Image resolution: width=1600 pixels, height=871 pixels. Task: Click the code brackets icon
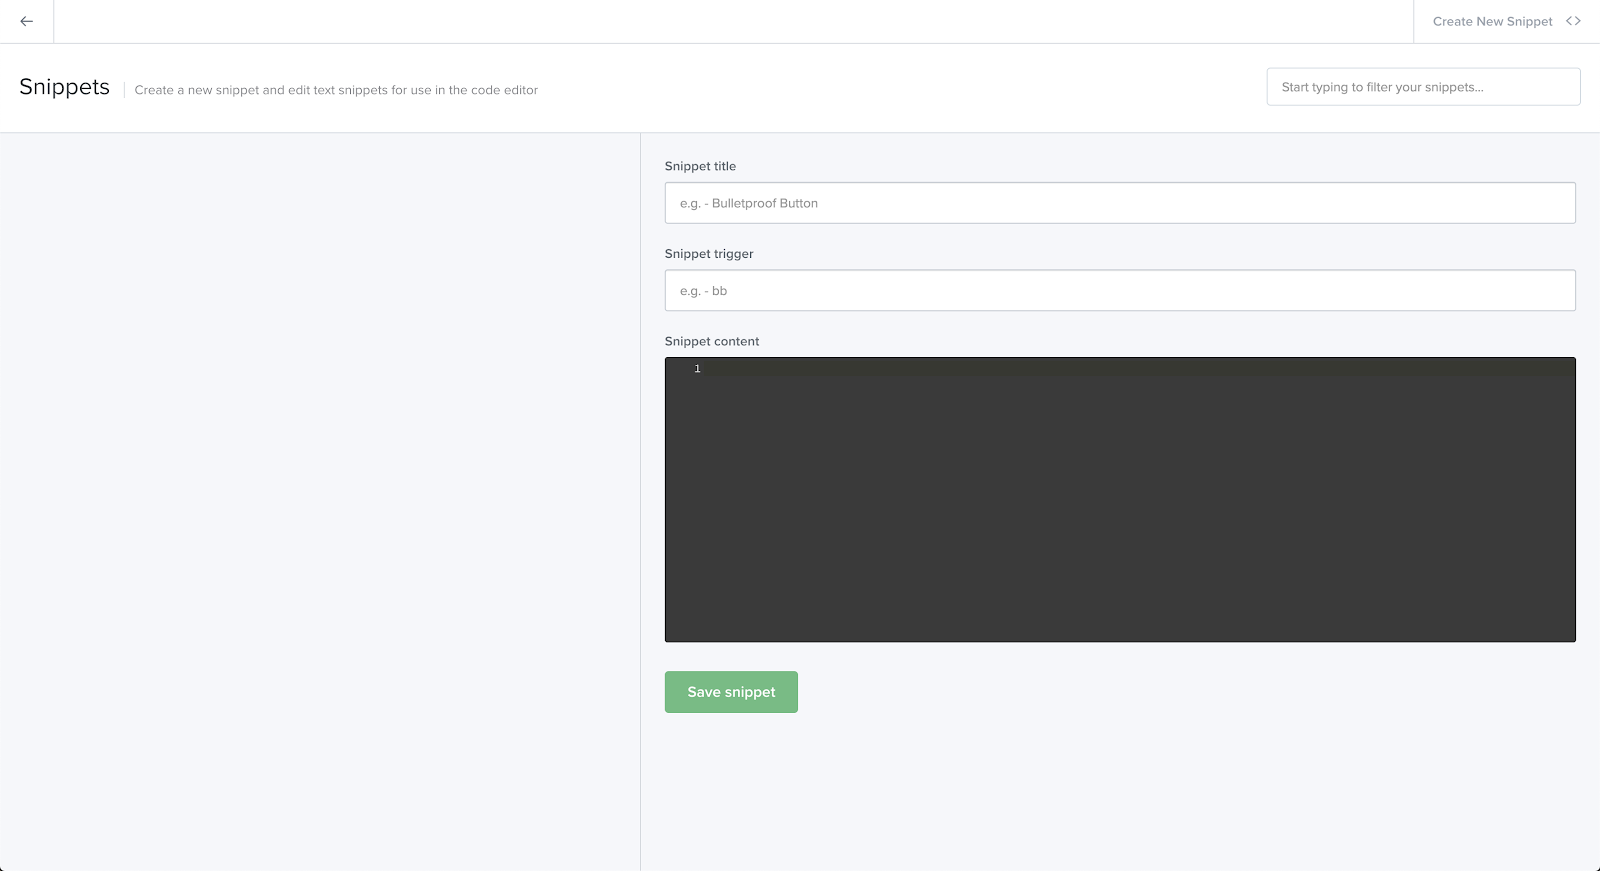pos(1573,21)
